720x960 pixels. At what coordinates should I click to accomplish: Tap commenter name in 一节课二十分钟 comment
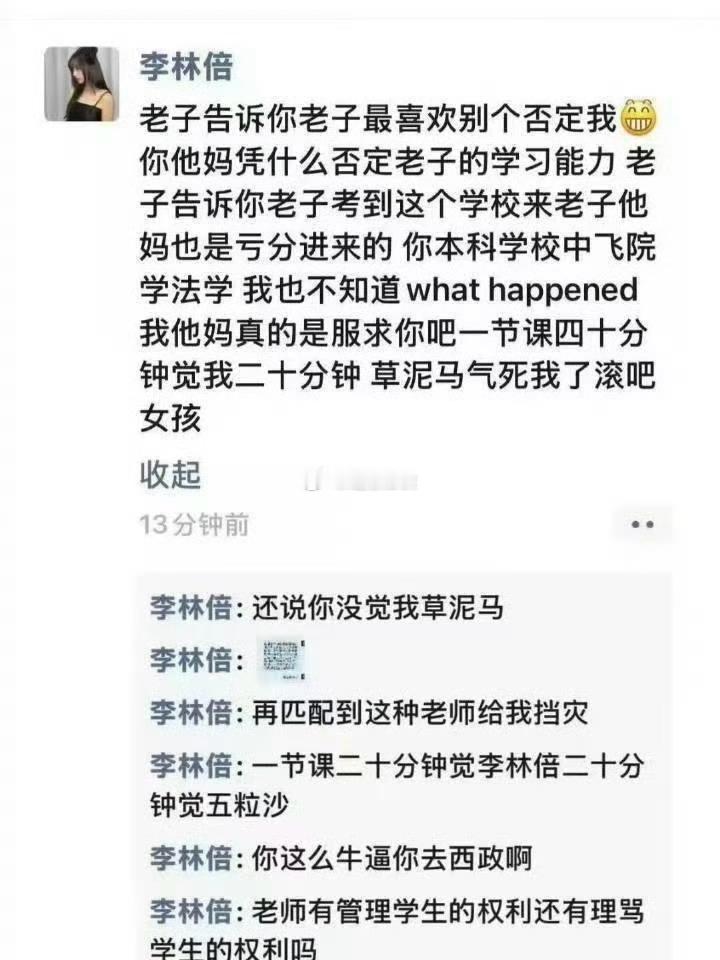pyautogui.click(x=191, y=765)
